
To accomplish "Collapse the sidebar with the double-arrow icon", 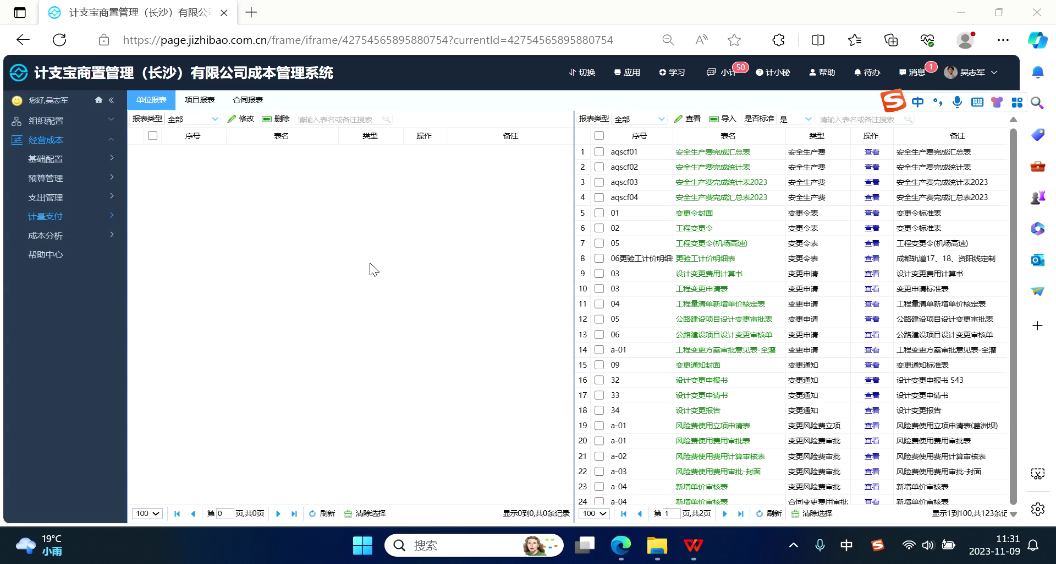I will pos(111,100).
